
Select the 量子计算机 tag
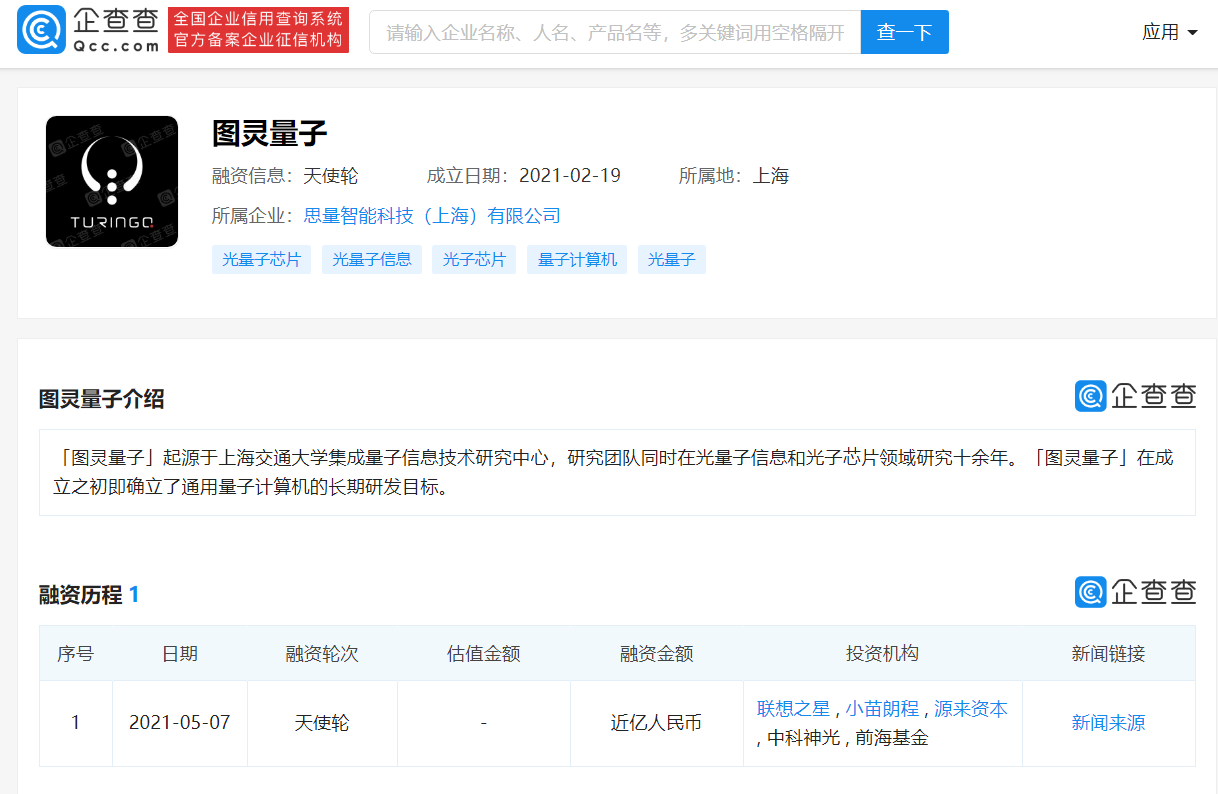(x=577, y=260)
